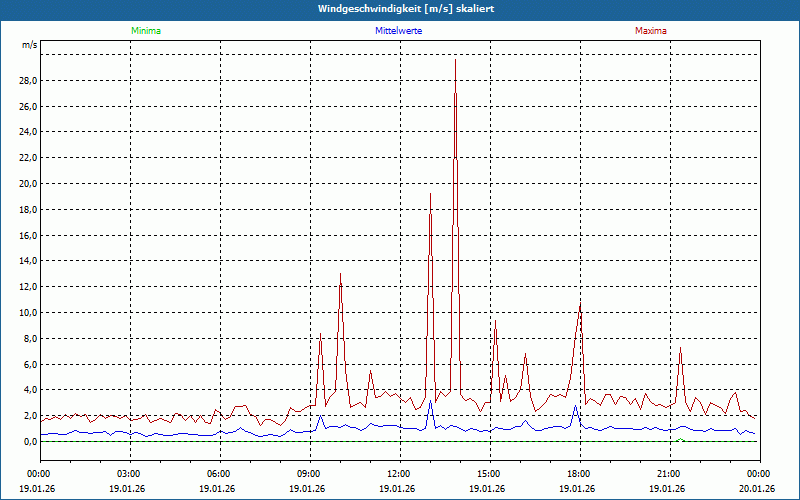
Task: Click the 09:00 time axis label
Action: 308,473
